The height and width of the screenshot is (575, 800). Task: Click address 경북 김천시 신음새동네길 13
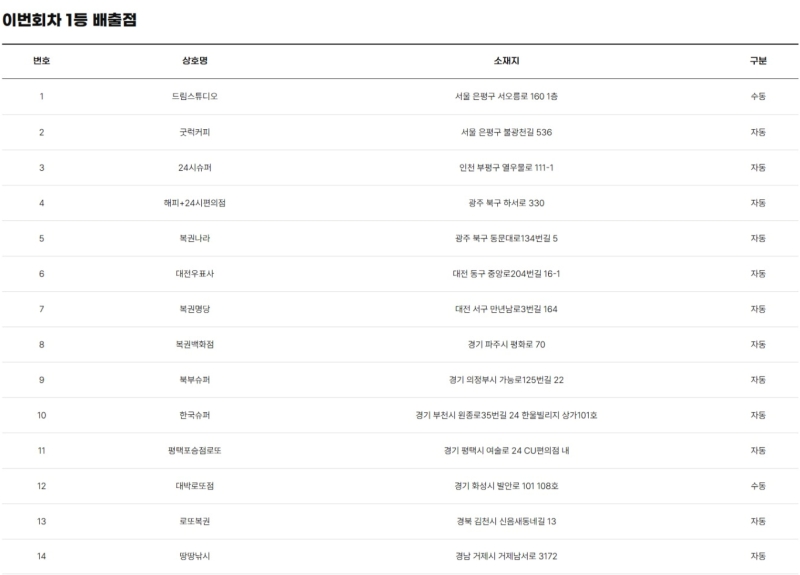tap(506, 521)
